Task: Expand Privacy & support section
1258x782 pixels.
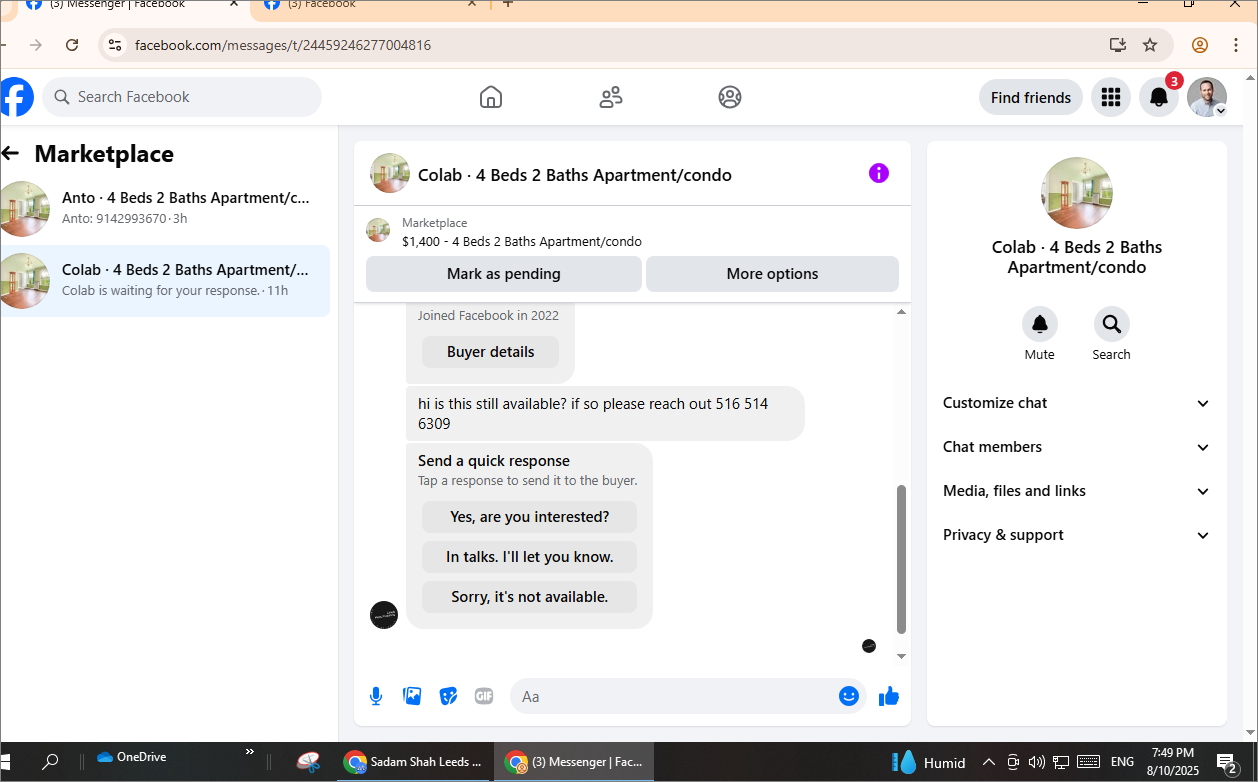Action: 1076,535
